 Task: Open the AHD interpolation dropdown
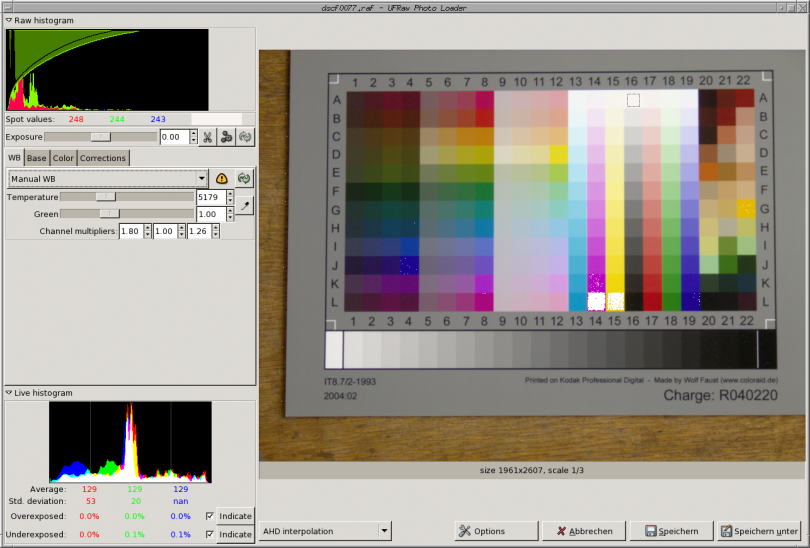[325, 531]
